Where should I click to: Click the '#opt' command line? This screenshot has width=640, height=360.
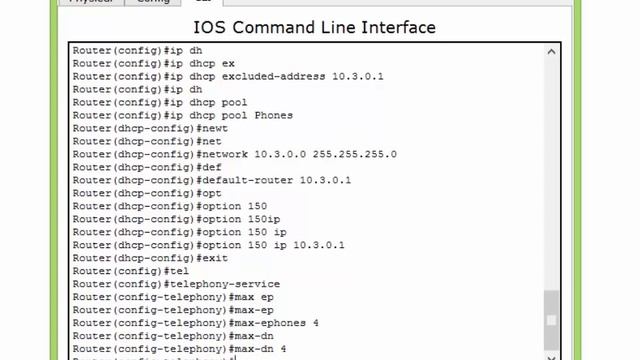coord(147,193)
